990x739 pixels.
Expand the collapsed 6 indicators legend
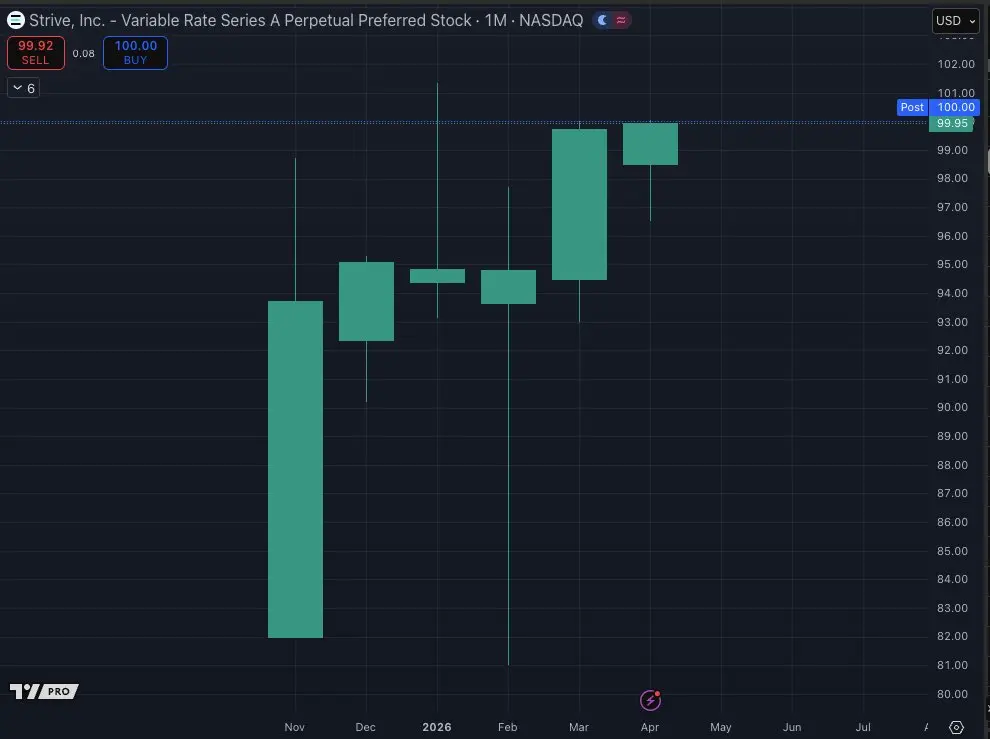(x=23, y=88)
